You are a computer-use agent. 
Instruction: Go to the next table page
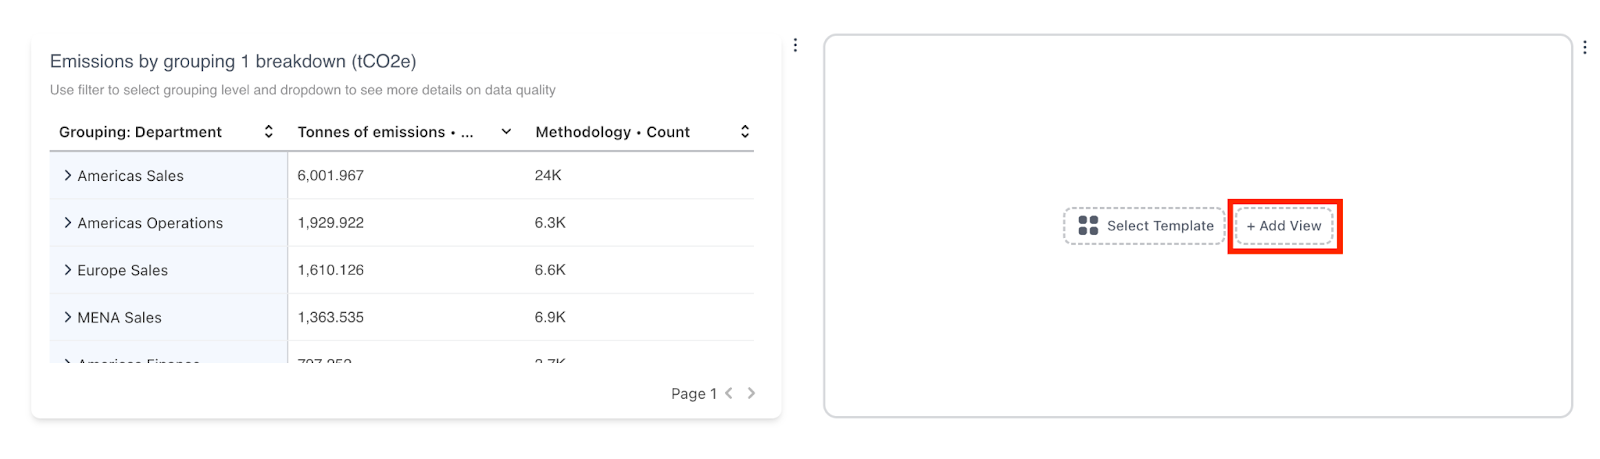coord(751,393)
